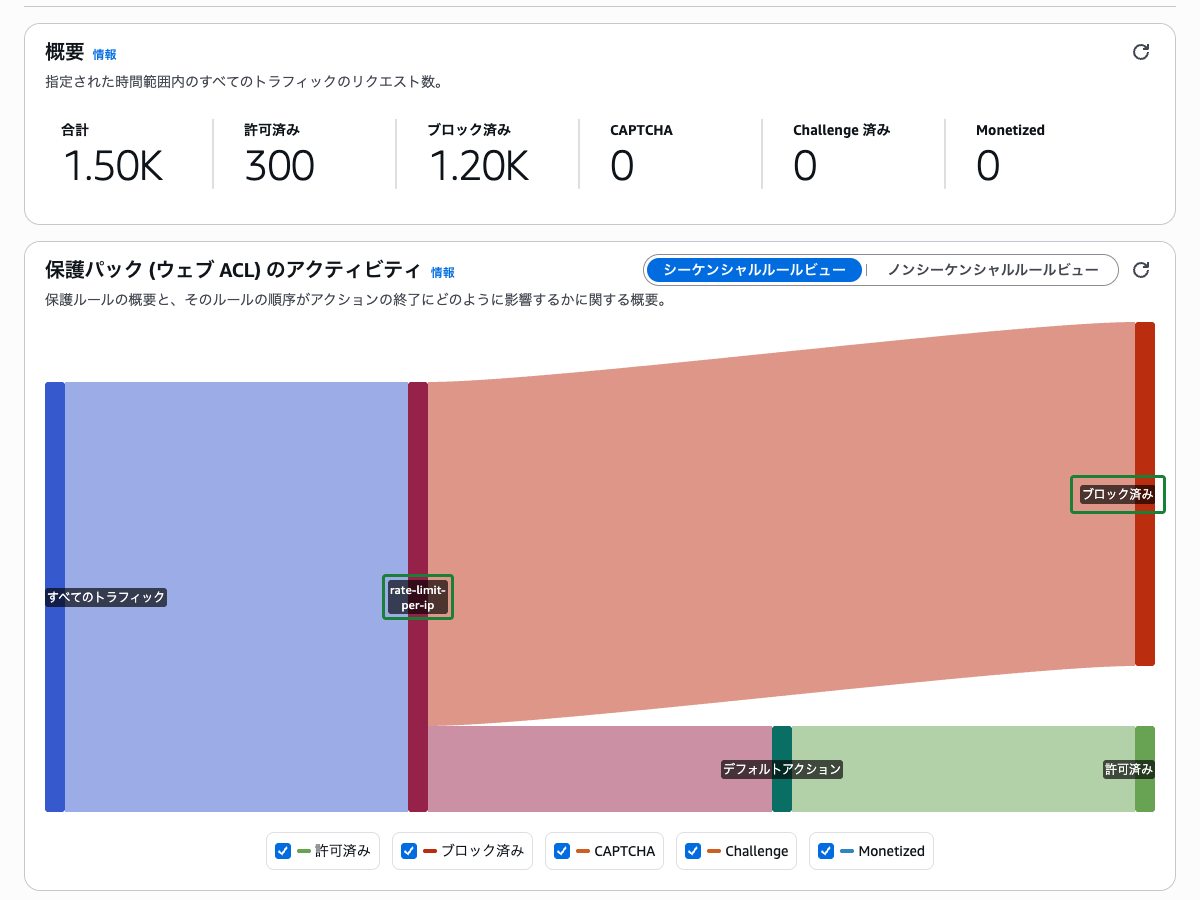
Task: Open the 情報 link beside 概要
Action: tap(105, 55)
